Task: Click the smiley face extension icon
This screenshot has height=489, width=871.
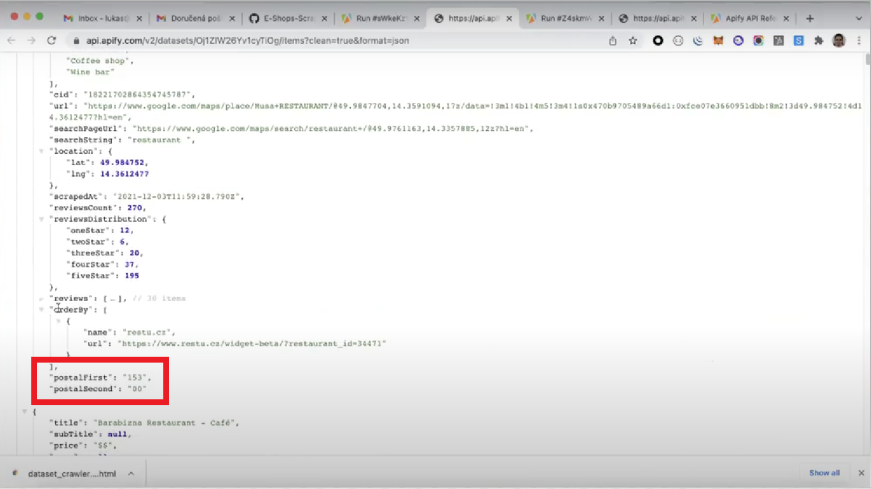Action: (x=678, y=41)
